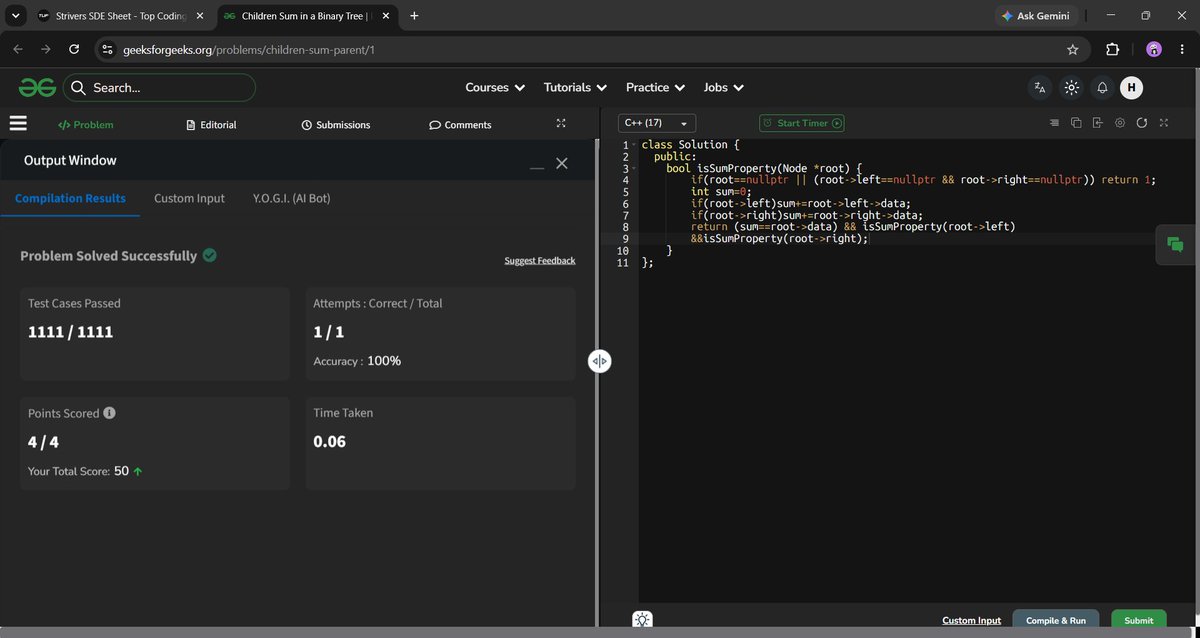Click the browser reload button
The image size is (1200, 638).
pyautogui.click(x=74, y=49)
